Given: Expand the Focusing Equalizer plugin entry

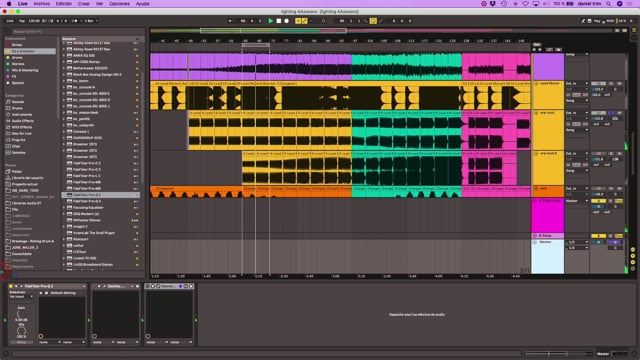Looking at the screenshot, I should click(x=64, y=208).
